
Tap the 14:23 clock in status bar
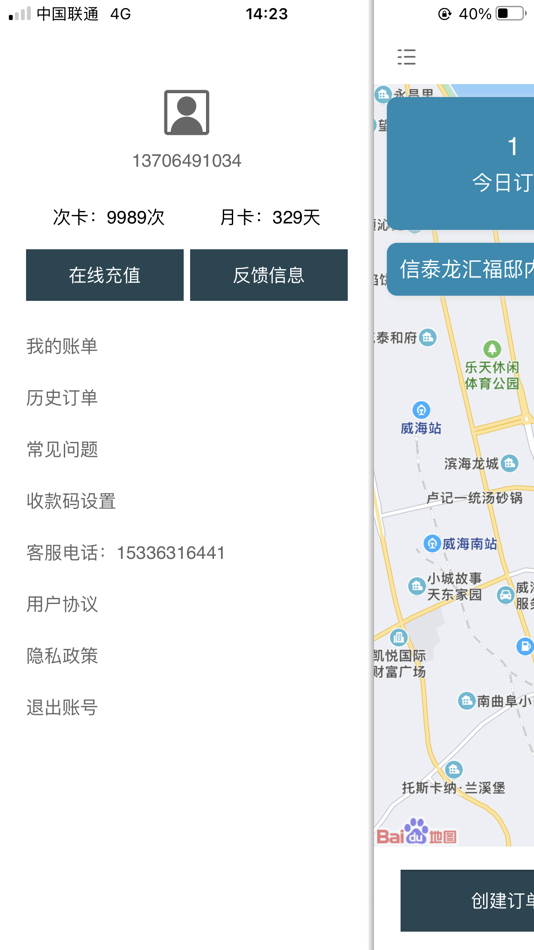point(267,14)
